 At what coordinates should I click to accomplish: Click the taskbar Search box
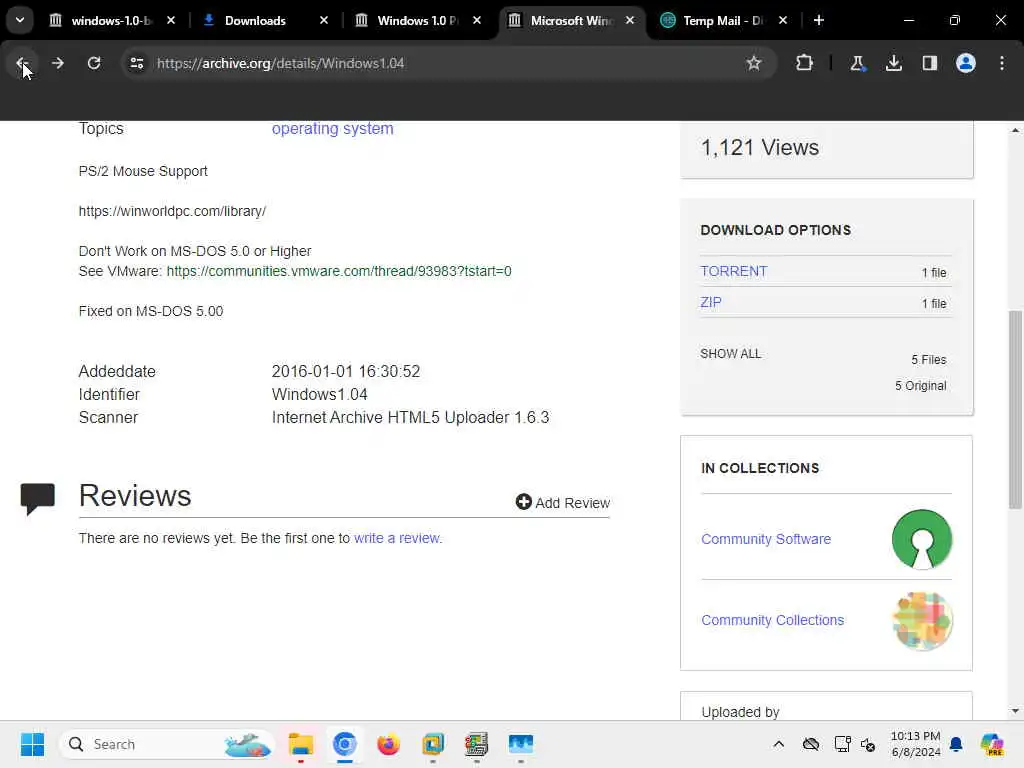pos(167,744)
